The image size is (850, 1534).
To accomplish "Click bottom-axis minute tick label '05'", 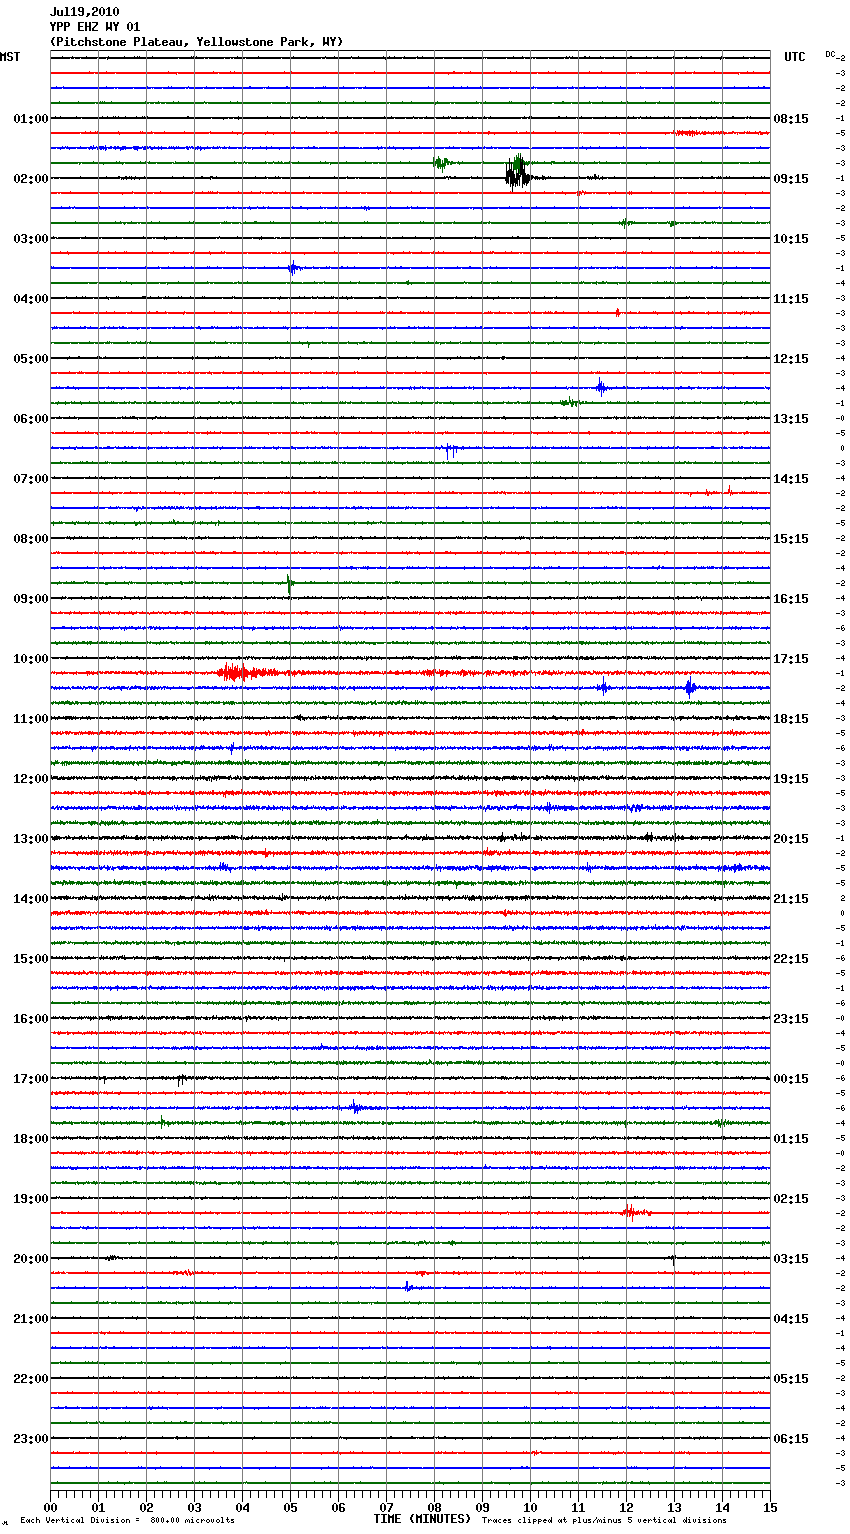I will pos(290,1507).
